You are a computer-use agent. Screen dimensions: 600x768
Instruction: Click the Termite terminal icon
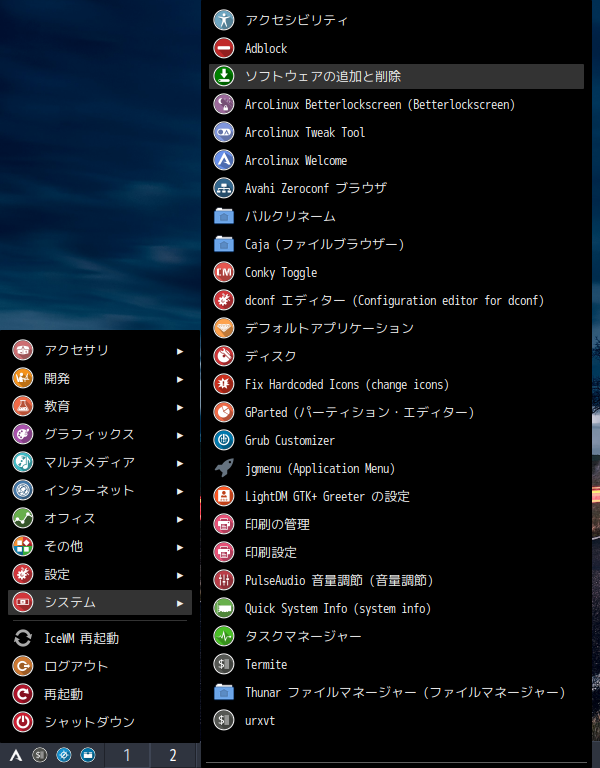pyautogui.click(x=224, y=664)
